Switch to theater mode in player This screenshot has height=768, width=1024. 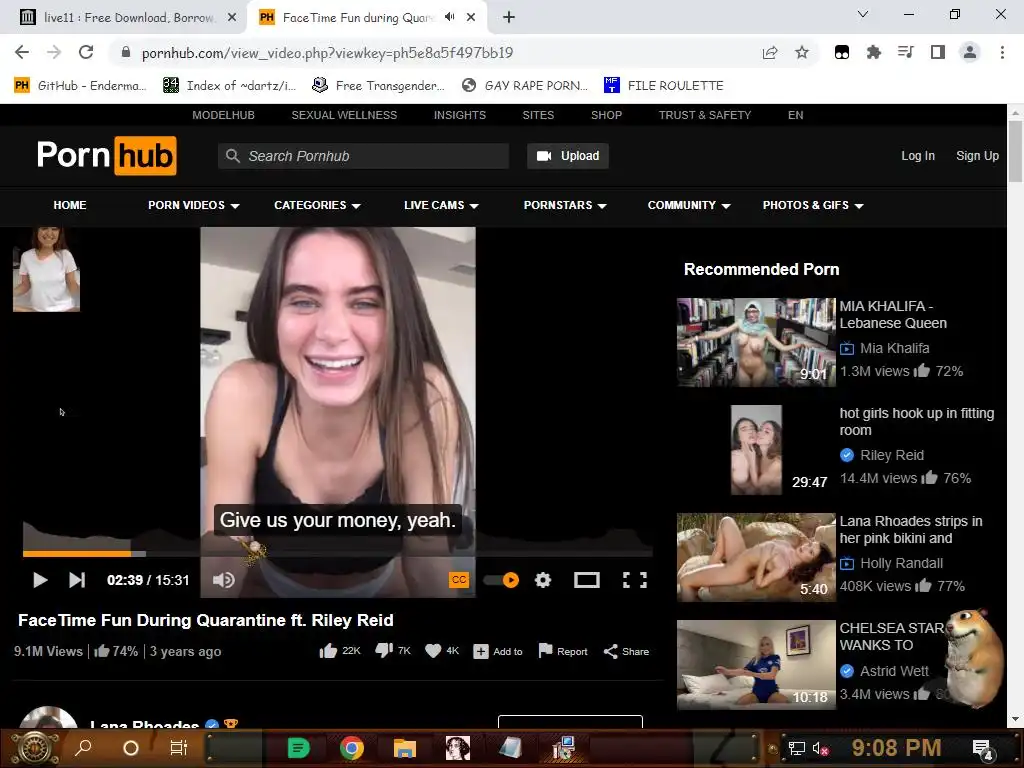586,580
